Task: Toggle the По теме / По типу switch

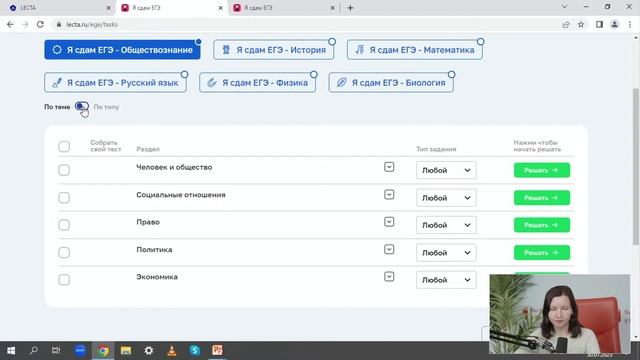Action: click(x=82, y=107)
